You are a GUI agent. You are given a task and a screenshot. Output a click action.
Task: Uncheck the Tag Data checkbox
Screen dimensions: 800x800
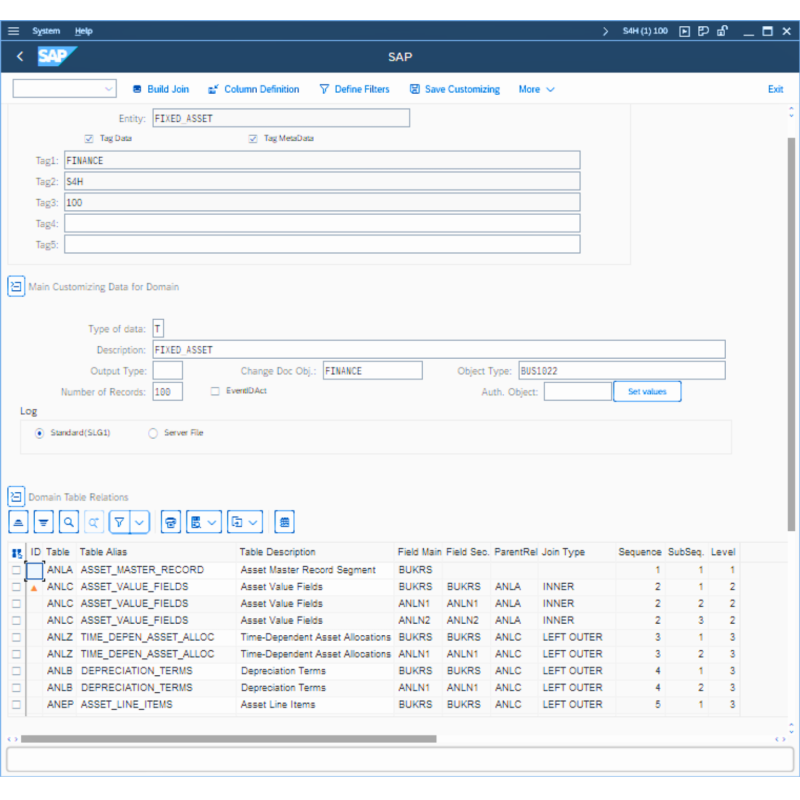point(90,139)
